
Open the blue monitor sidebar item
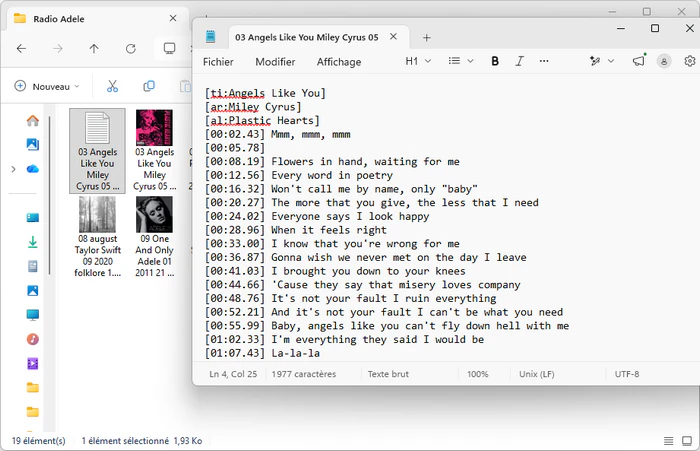33,315
